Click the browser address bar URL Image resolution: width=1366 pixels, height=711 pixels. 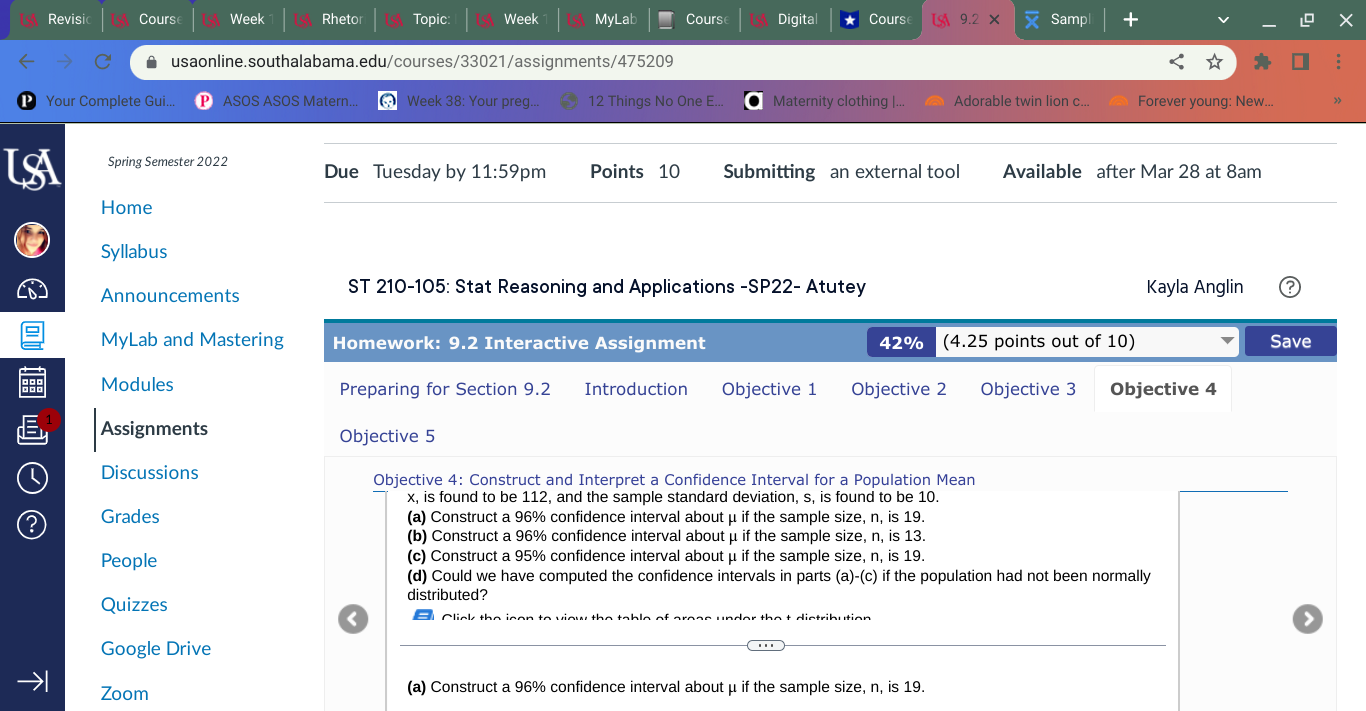pyautogui.click(x=422, y=62)
